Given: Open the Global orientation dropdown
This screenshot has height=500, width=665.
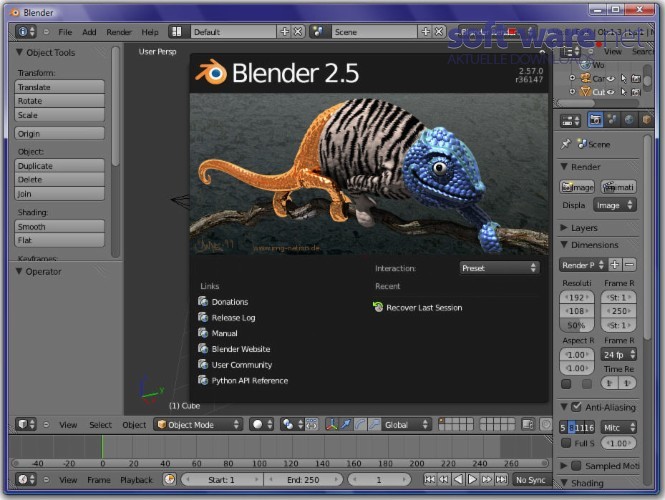Looking at the screenshot, I should tap(406, 425).
